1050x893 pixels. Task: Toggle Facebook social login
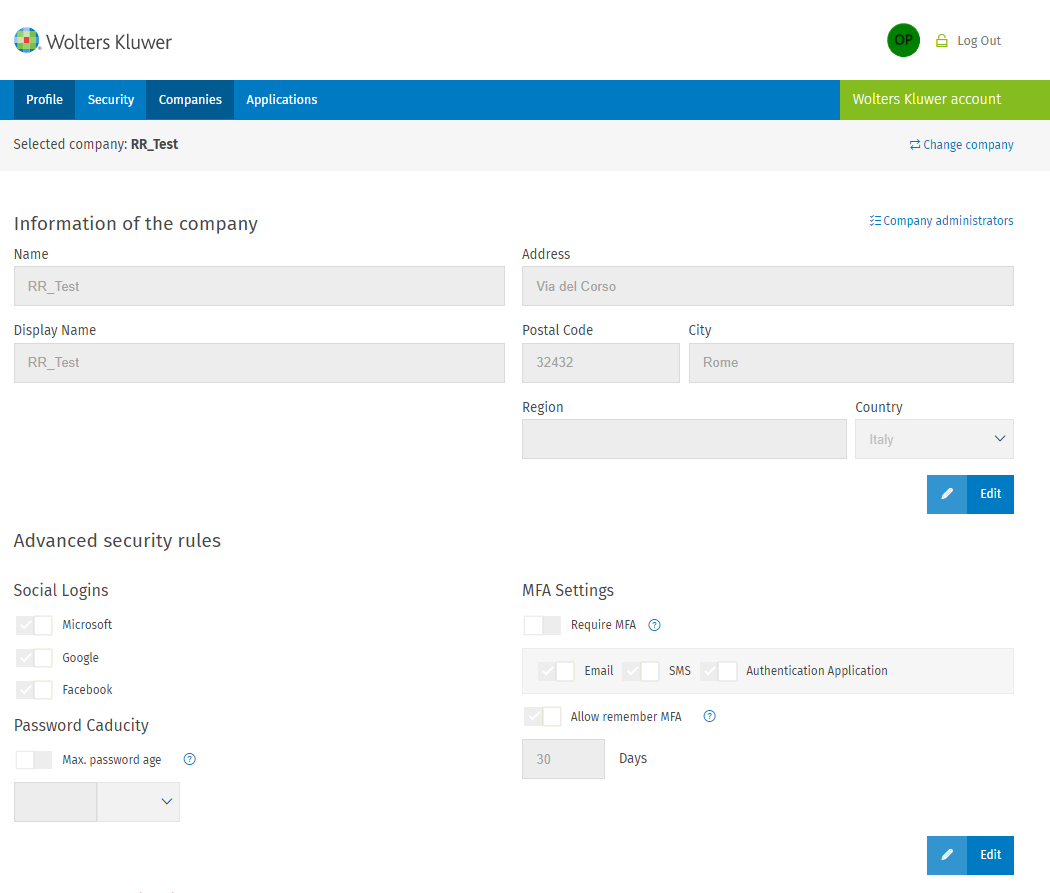tap(34, 689)
